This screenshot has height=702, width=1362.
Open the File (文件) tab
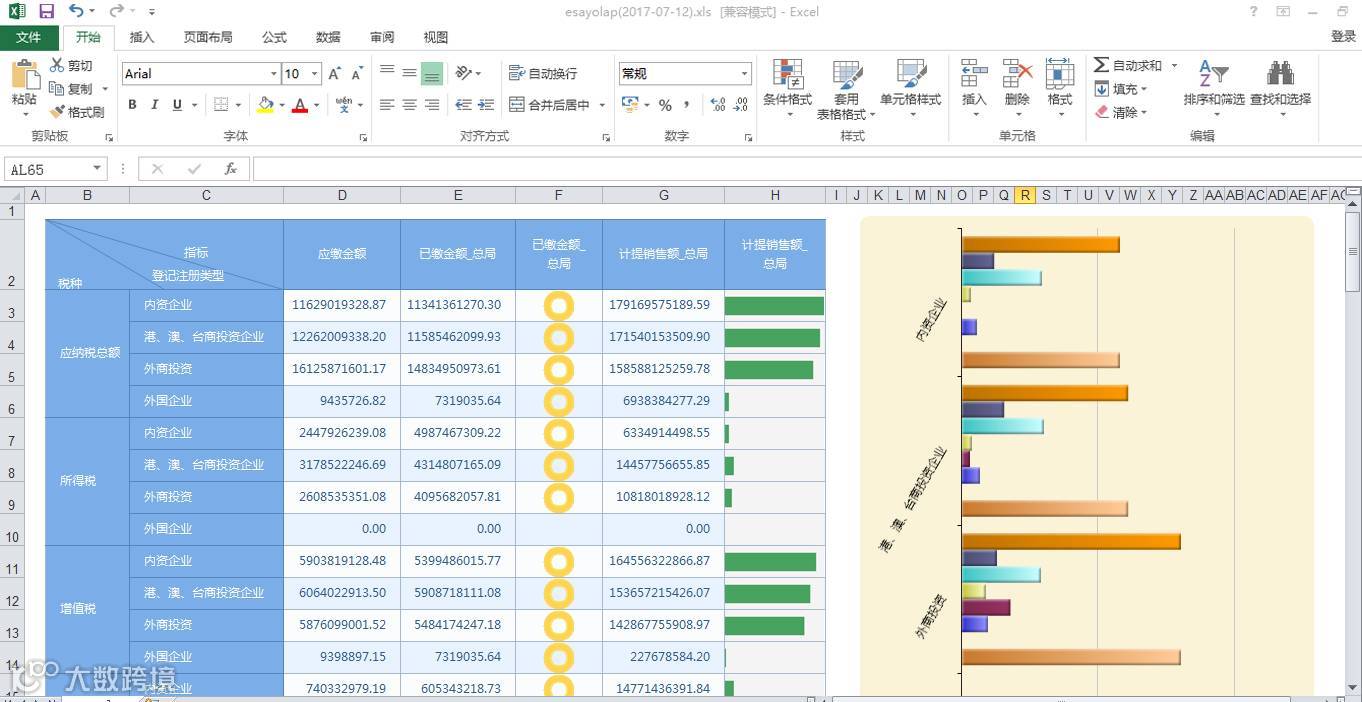29,37
